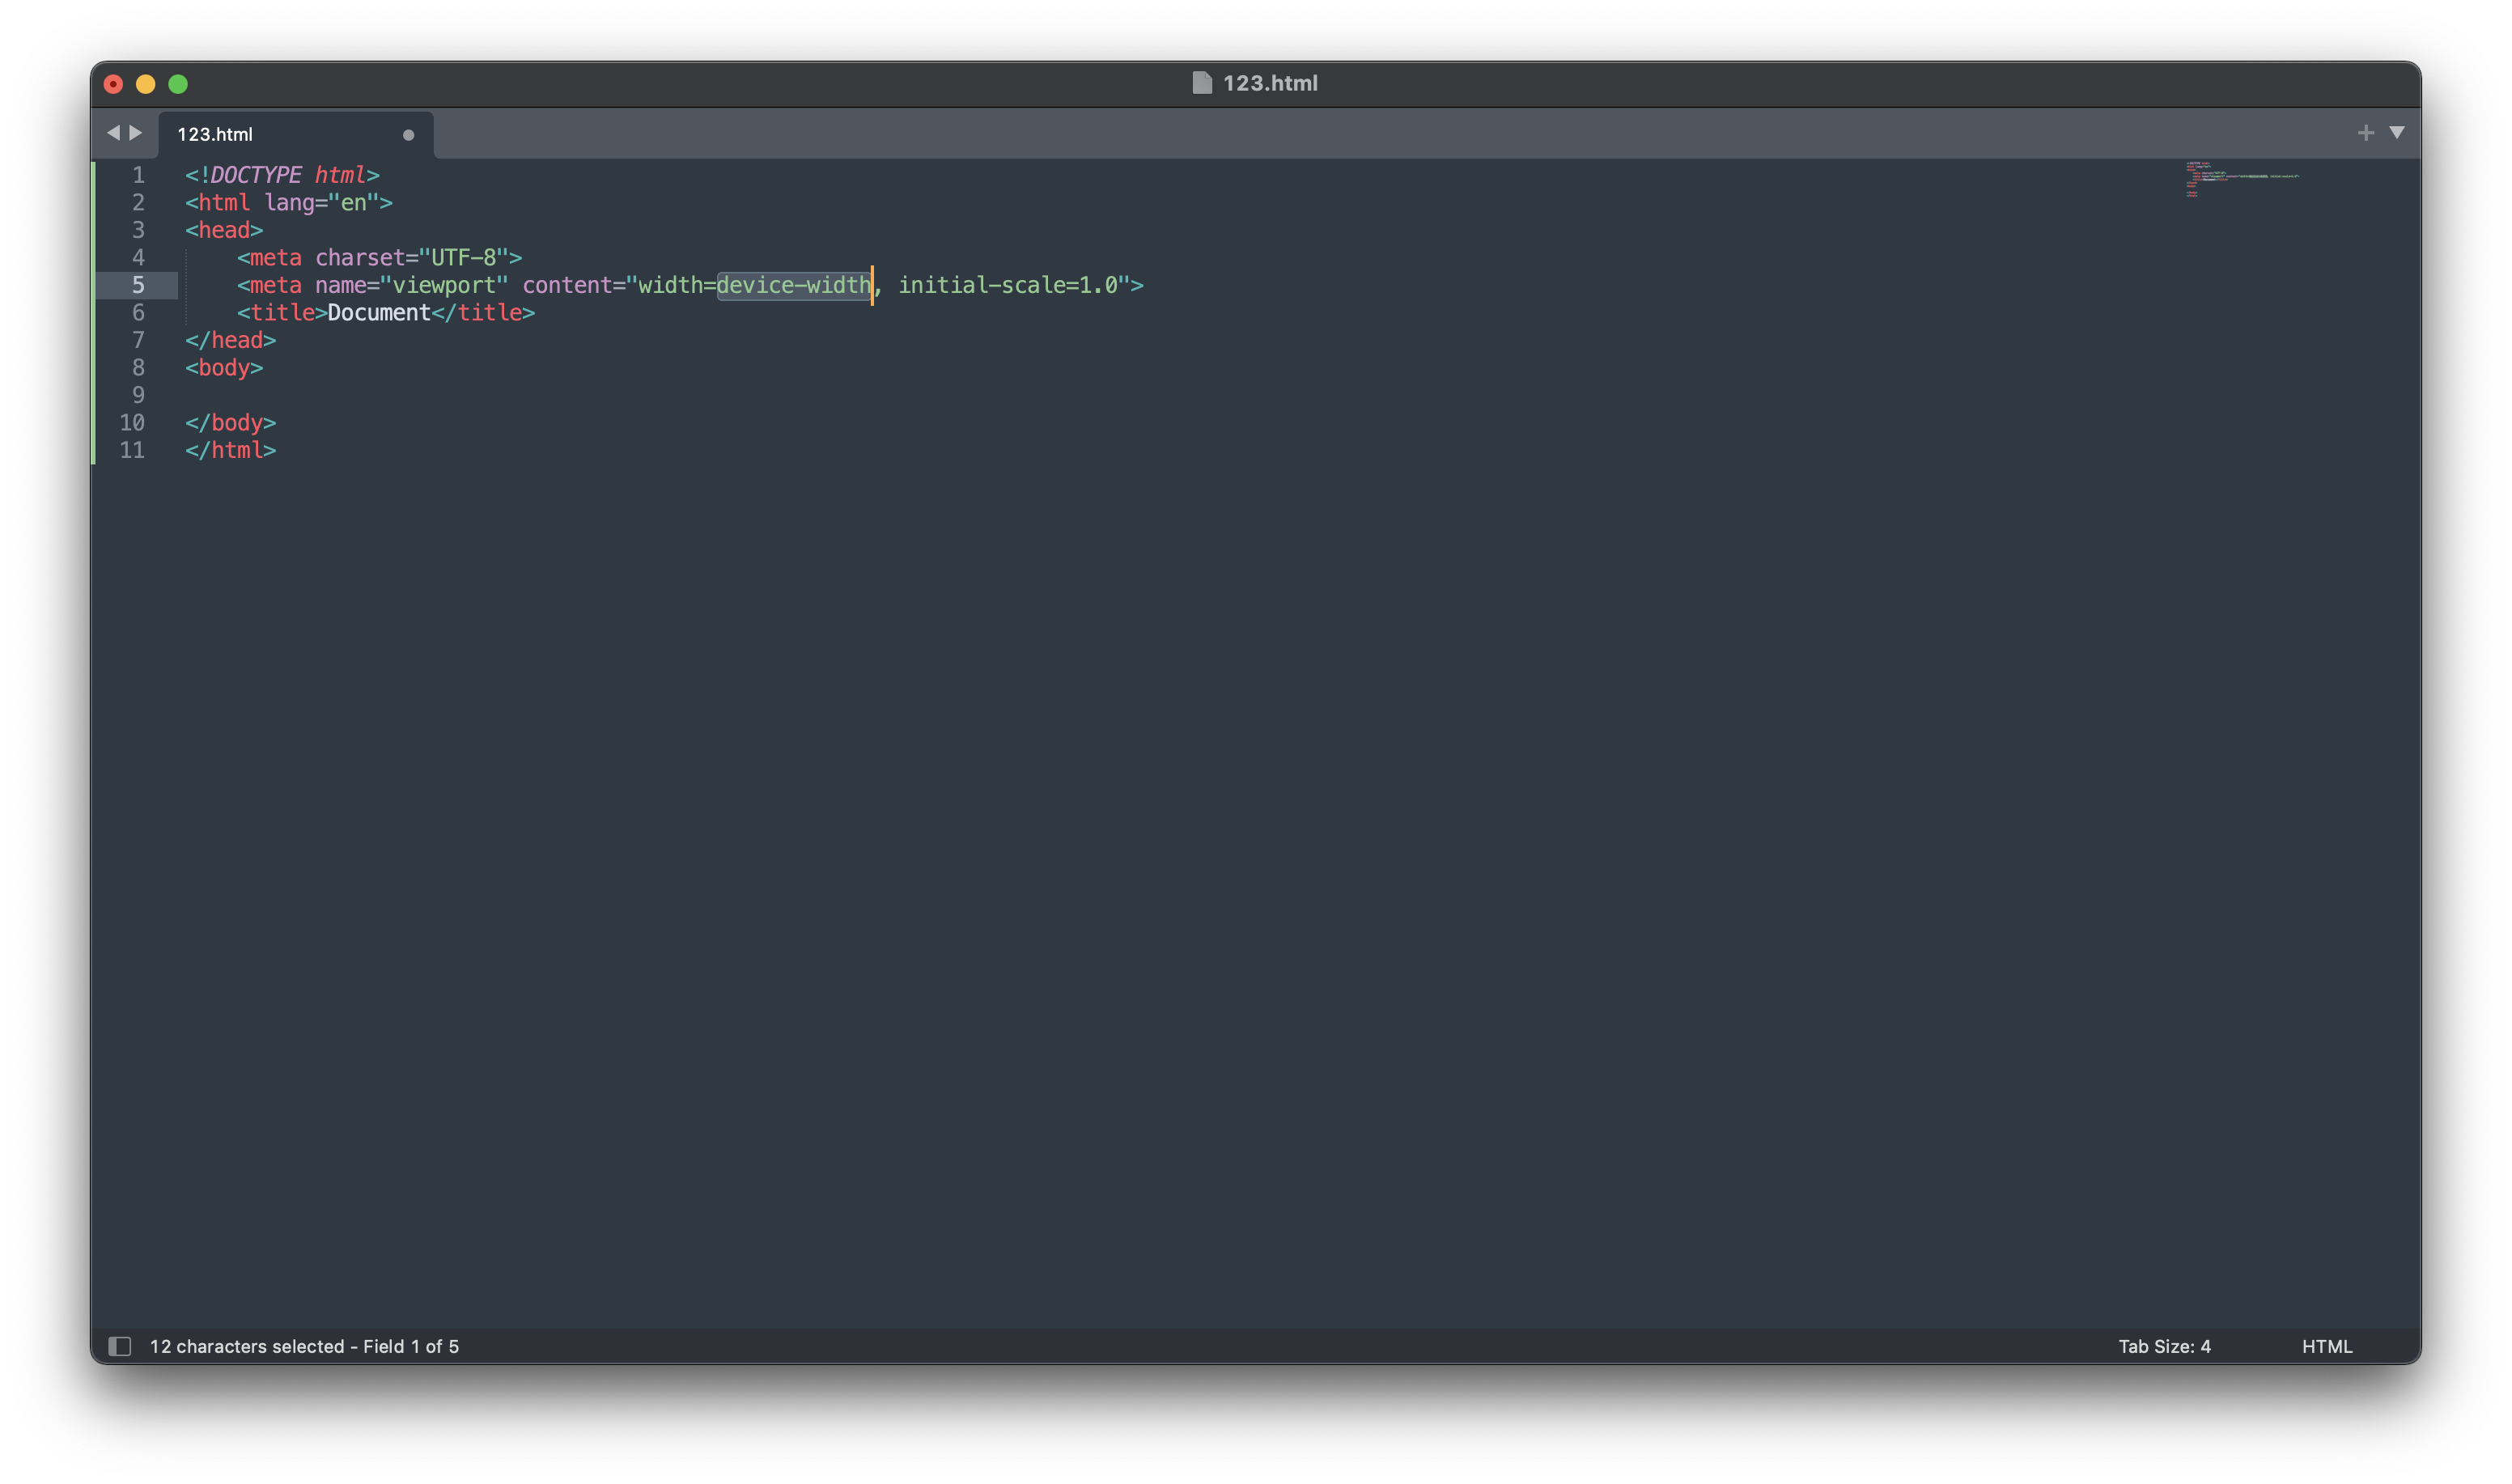Click the yellow minimize window button

tap(146, 84)
